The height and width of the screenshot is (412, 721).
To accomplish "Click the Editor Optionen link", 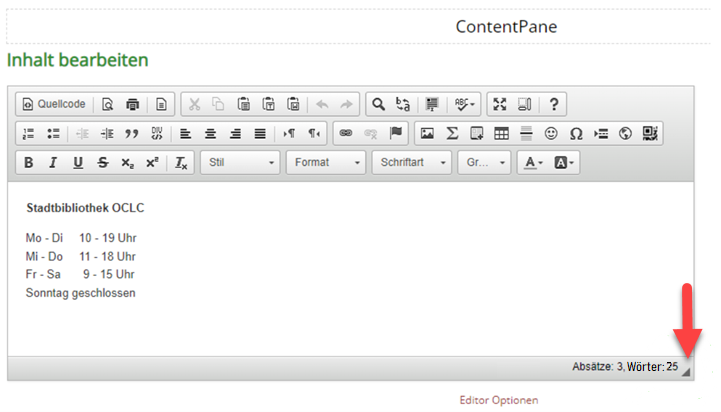I will pos(498,400).
